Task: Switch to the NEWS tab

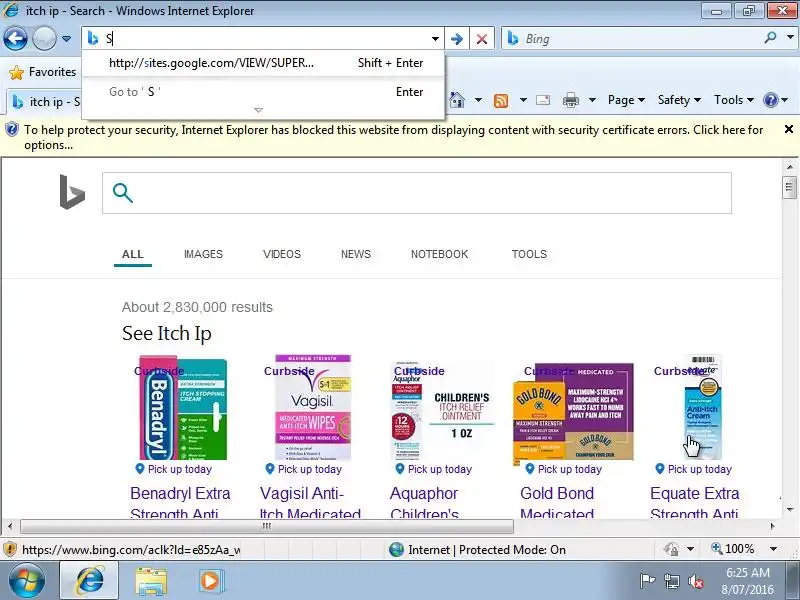Action: (356, 254)
